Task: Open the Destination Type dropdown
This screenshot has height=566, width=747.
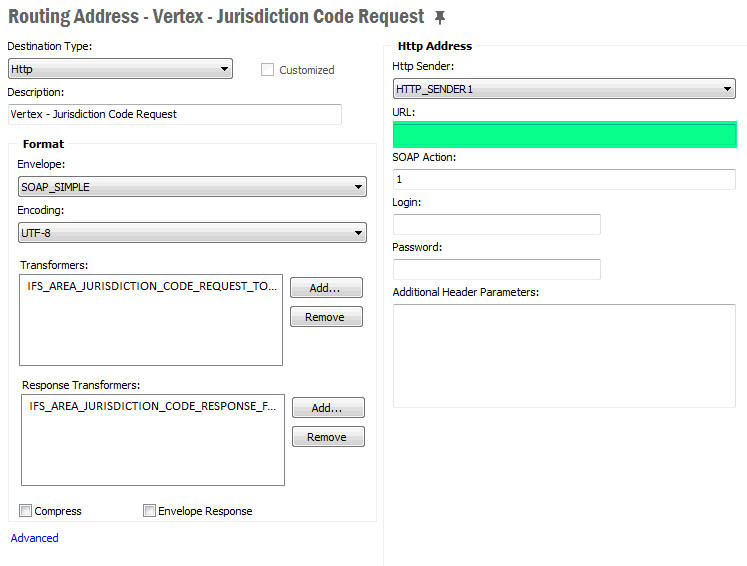Action: pyautogui.click(x=120, y=69)
